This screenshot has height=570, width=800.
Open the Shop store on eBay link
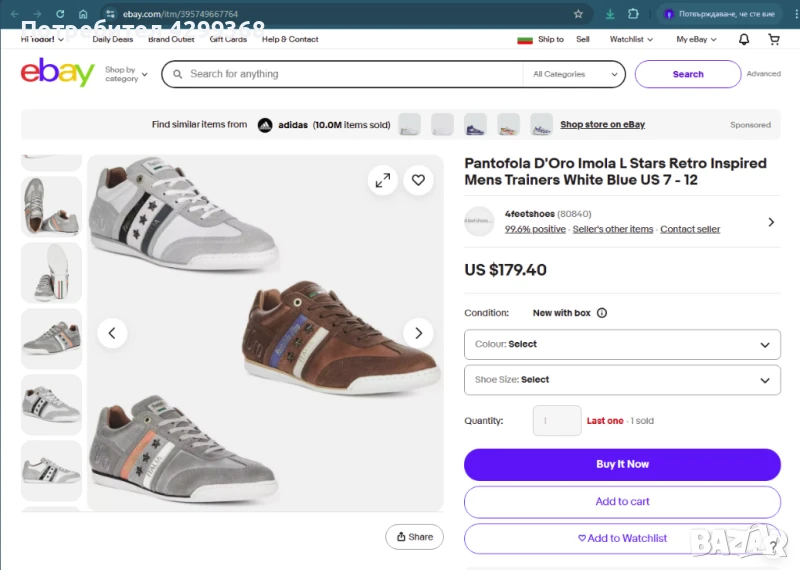[602, 125]
